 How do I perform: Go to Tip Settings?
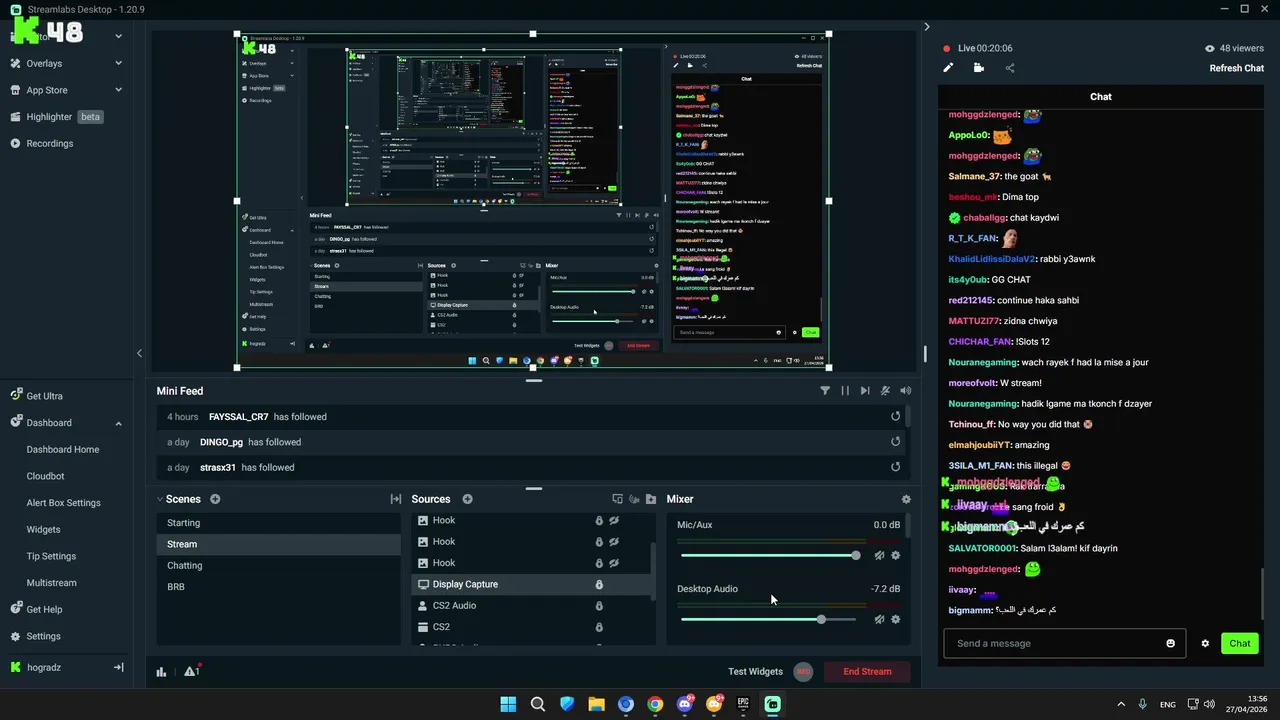51,556
